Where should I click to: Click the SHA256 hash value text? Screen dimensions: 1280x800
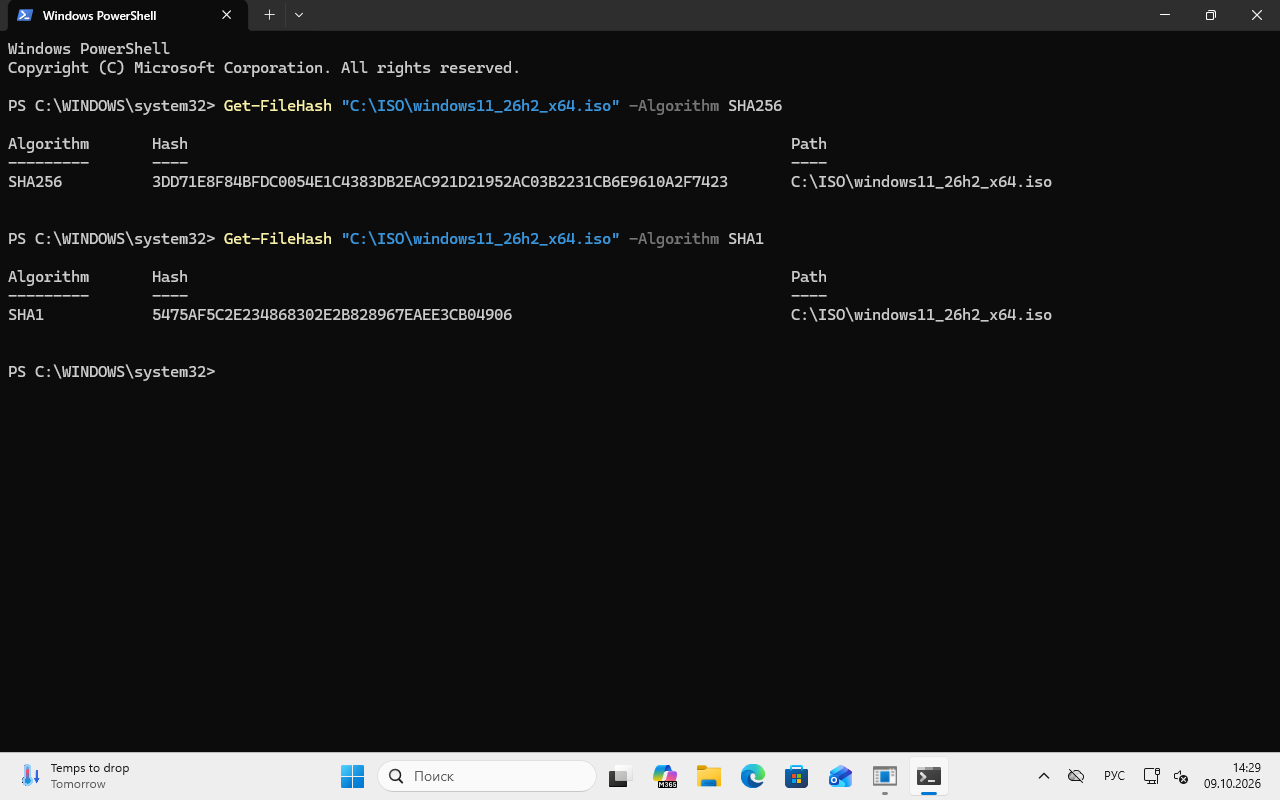click(440, 182)
